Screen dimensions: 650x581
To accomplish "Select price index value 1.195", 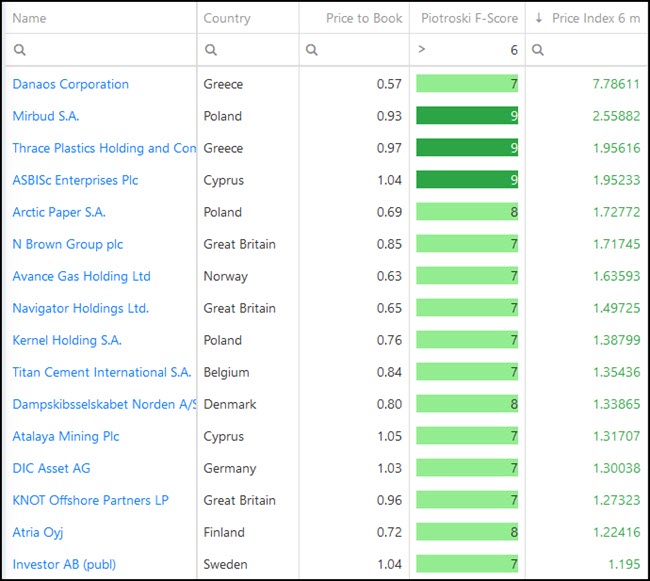I will (x=624, y=564).
